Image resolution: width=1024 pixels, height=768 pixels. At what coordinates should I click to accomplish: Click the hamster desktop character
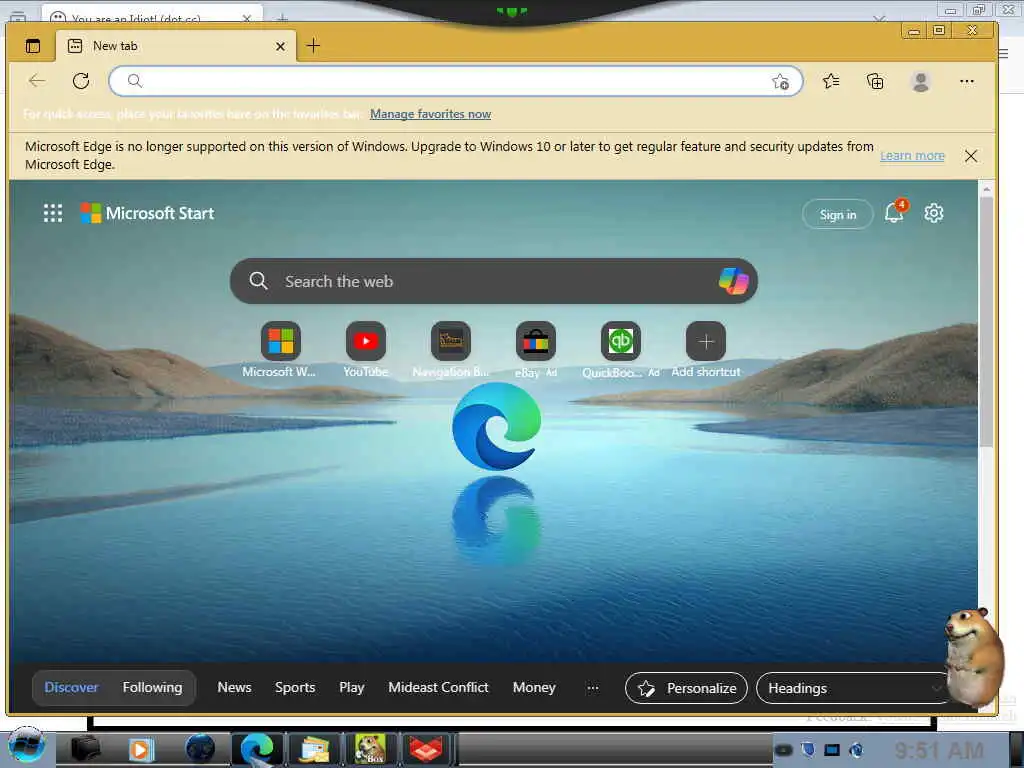point(974,656)
